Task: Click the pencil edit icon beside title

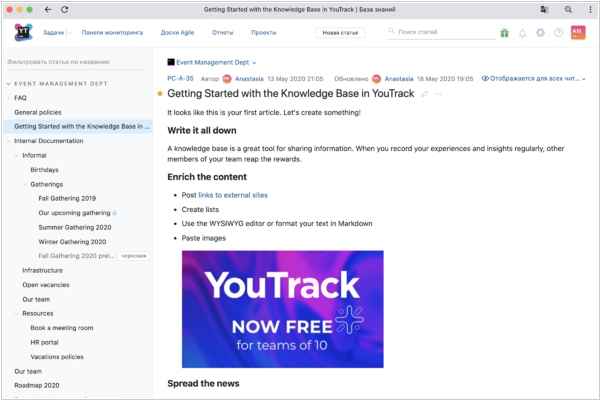Action: tap(424, 94)
